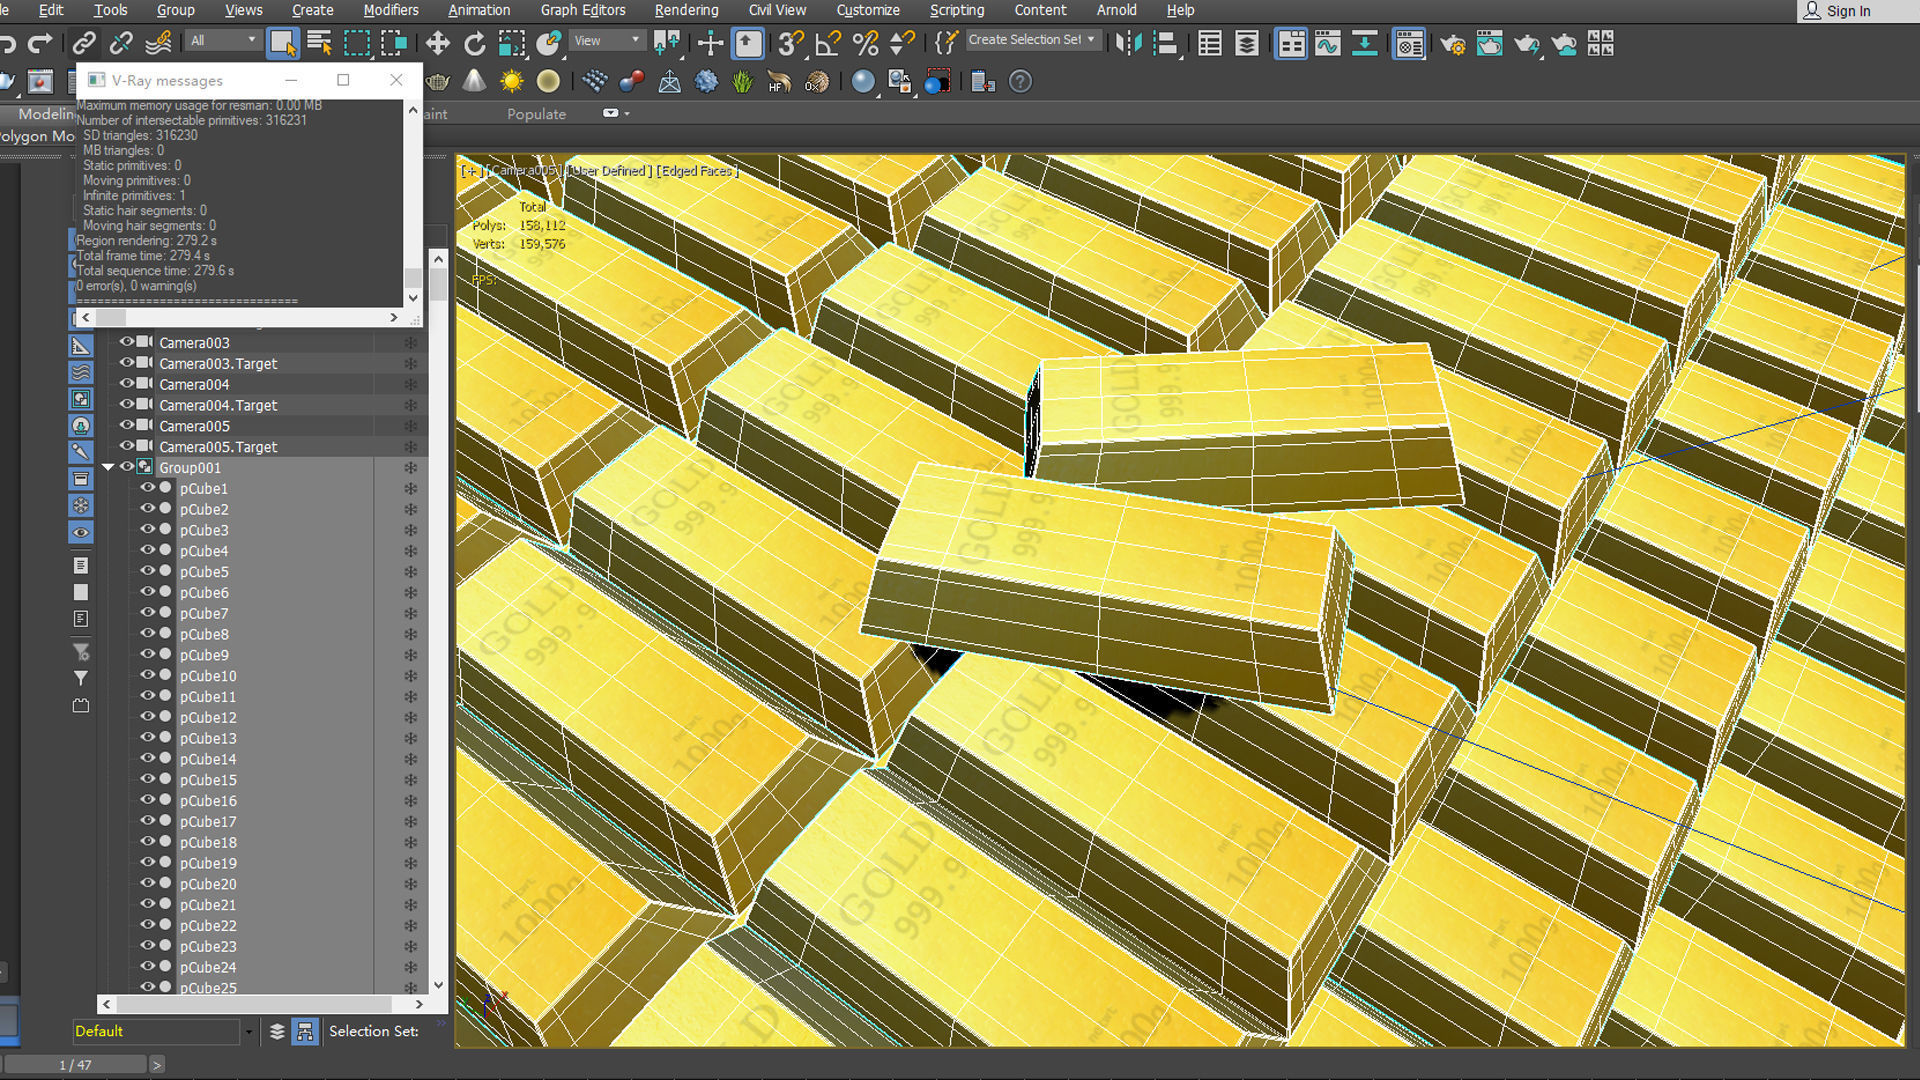
Task: Open the Edit menu
Action: coord(51,10)
